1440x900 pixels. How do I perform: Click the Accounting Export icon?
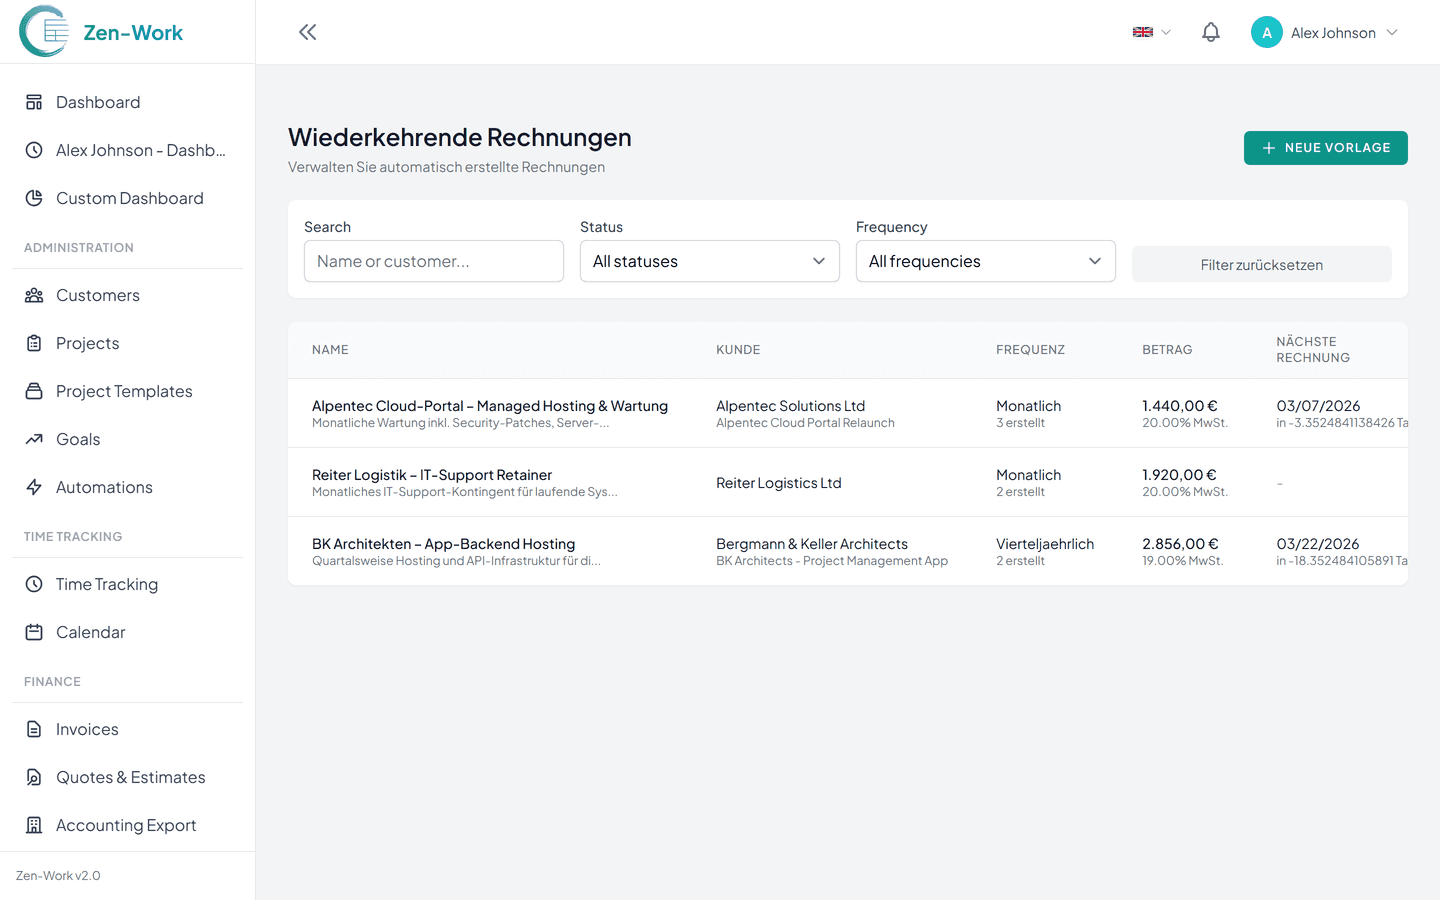pos(33,825)
